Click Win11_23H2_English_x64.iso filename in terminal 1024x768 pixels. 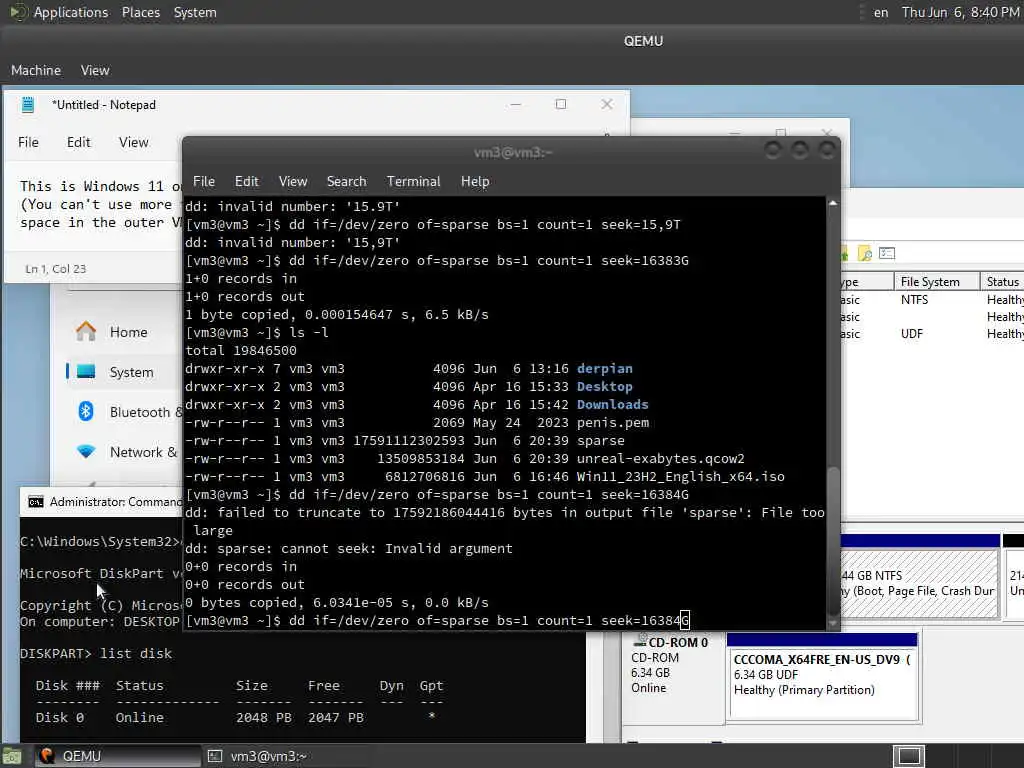point(680,477)
